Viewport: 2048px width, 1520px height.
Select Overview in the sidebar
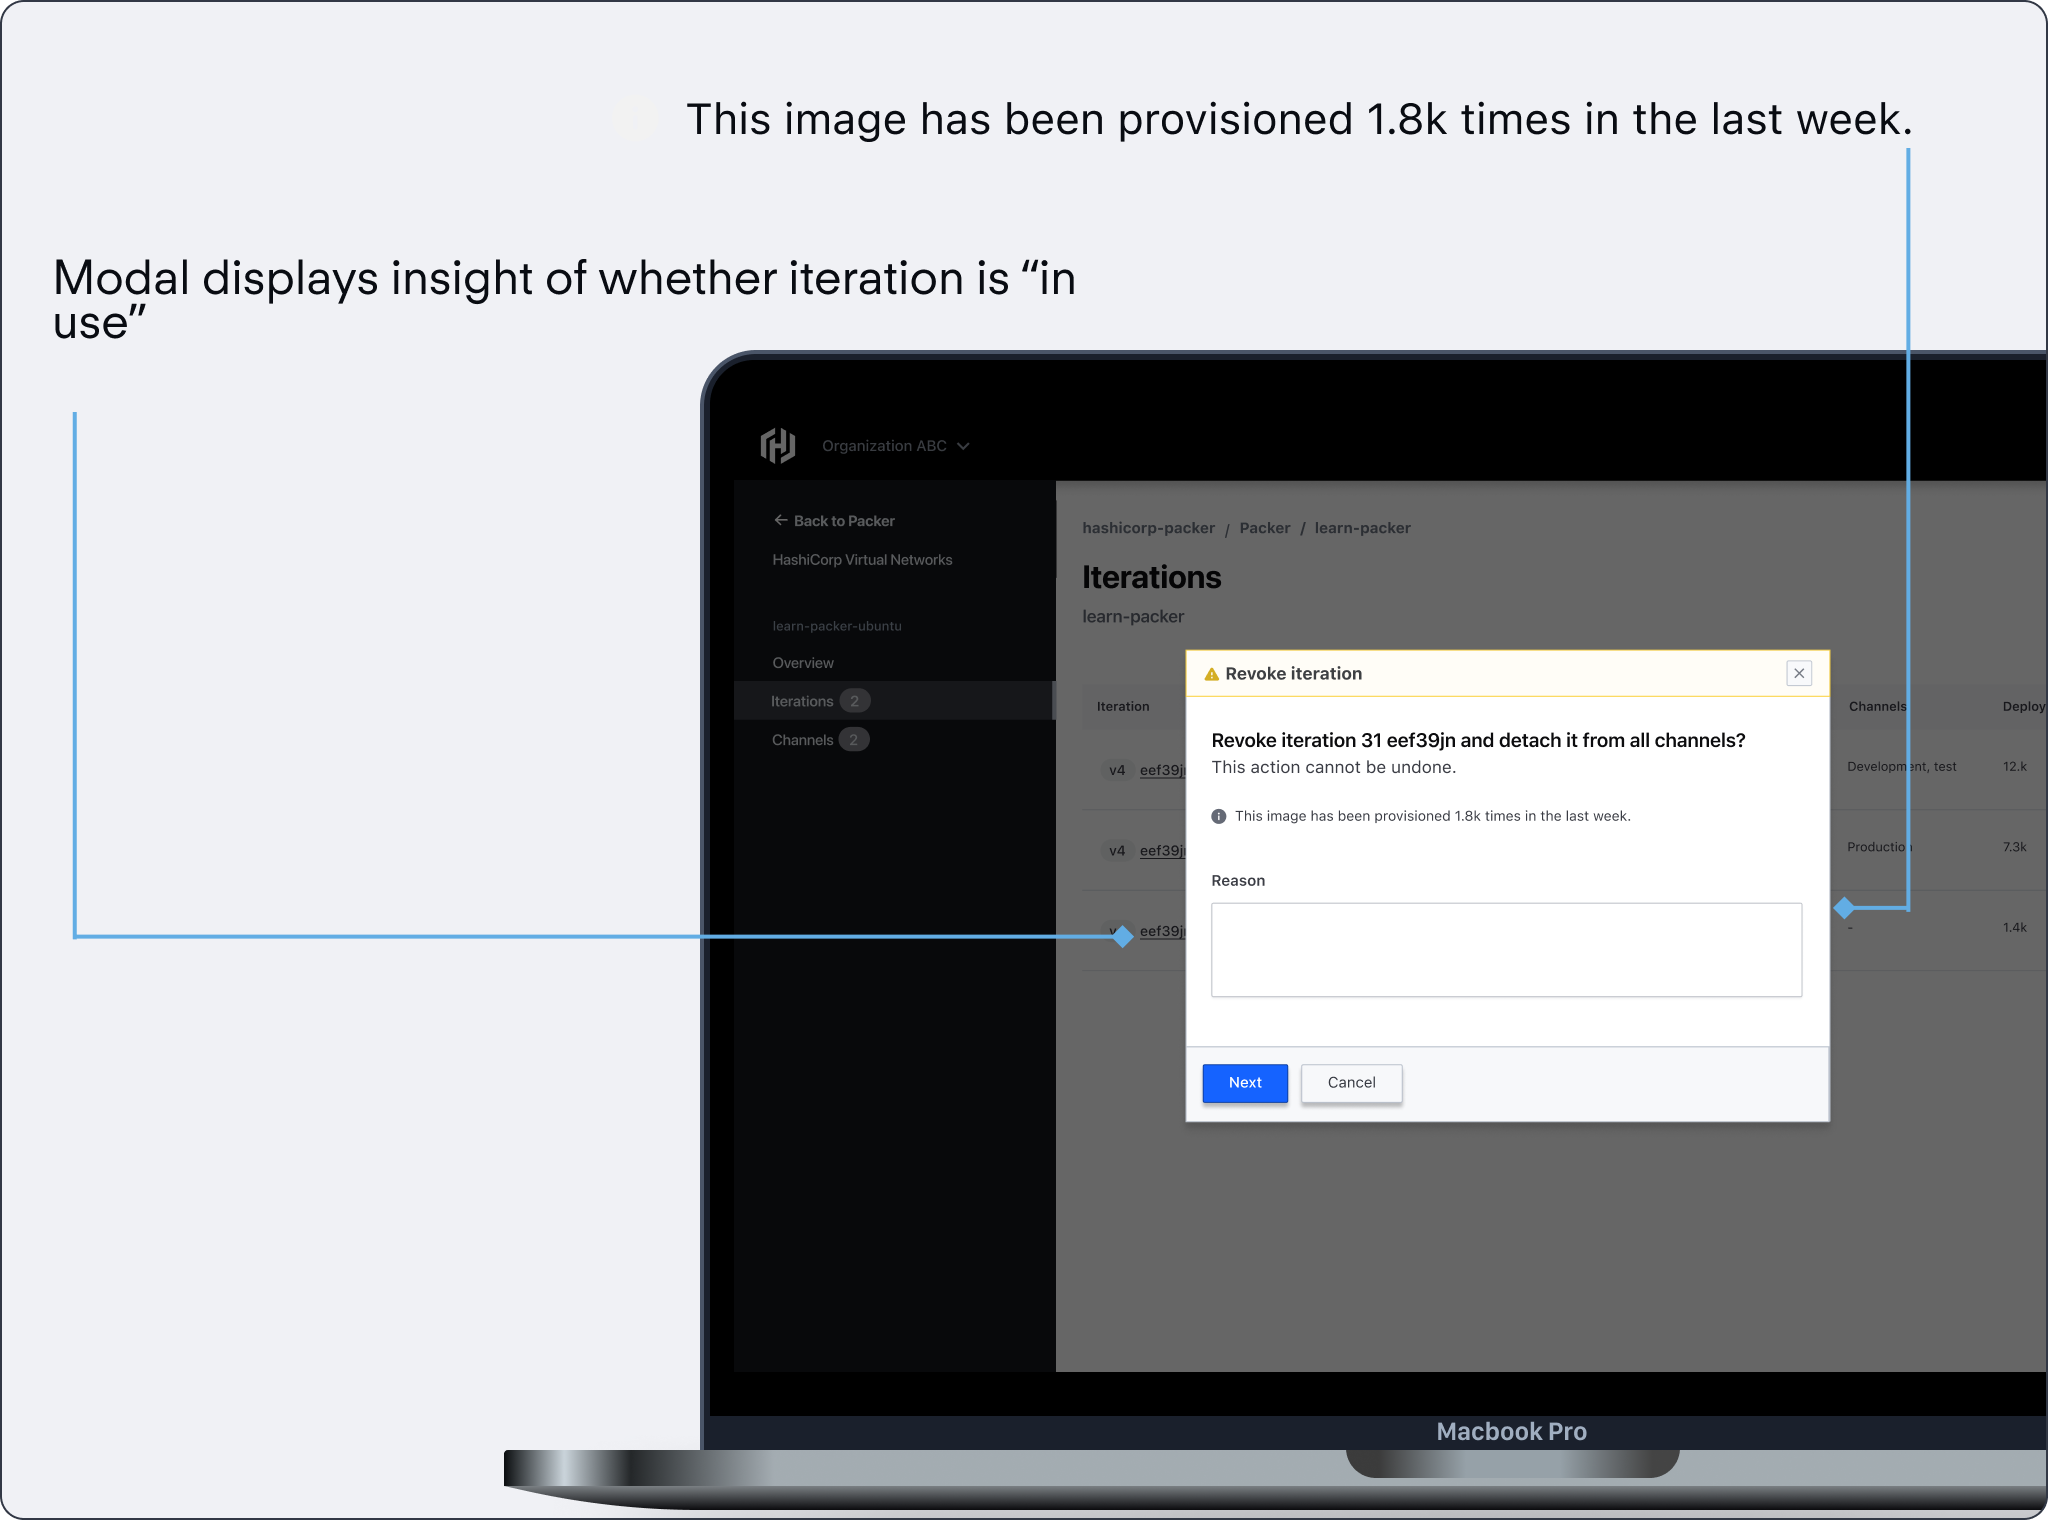click(802, 663)
